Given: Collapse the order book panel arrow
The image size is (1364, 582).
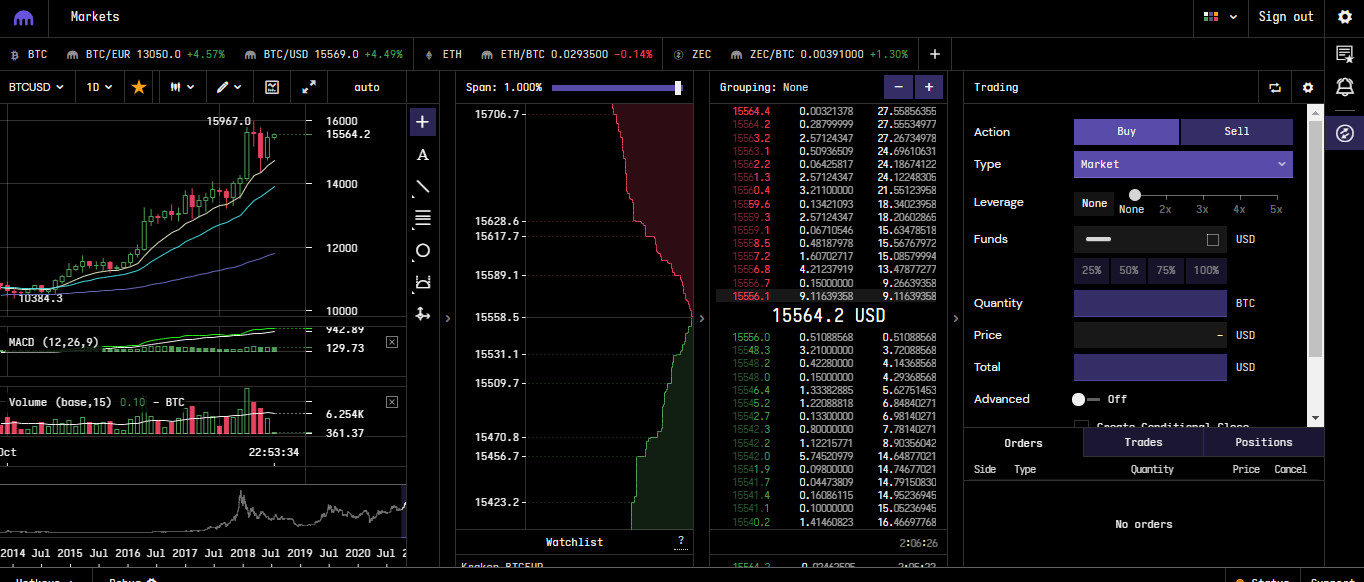Looking at the screenshot, I should pyautogui.click(x=955, y=318).
